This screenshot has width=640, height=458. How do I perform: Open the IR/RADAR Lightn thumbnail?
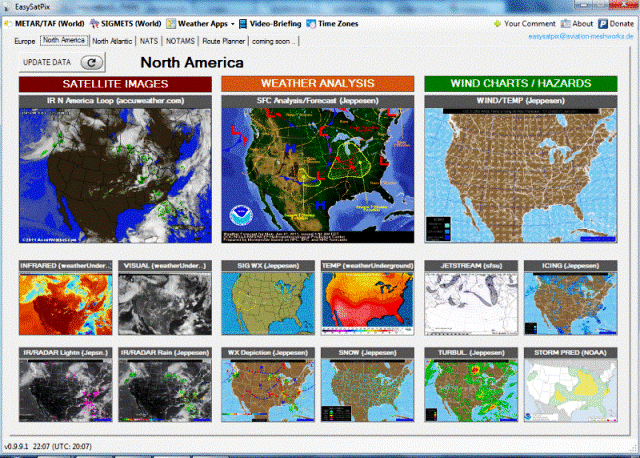(x=65, y=391)
